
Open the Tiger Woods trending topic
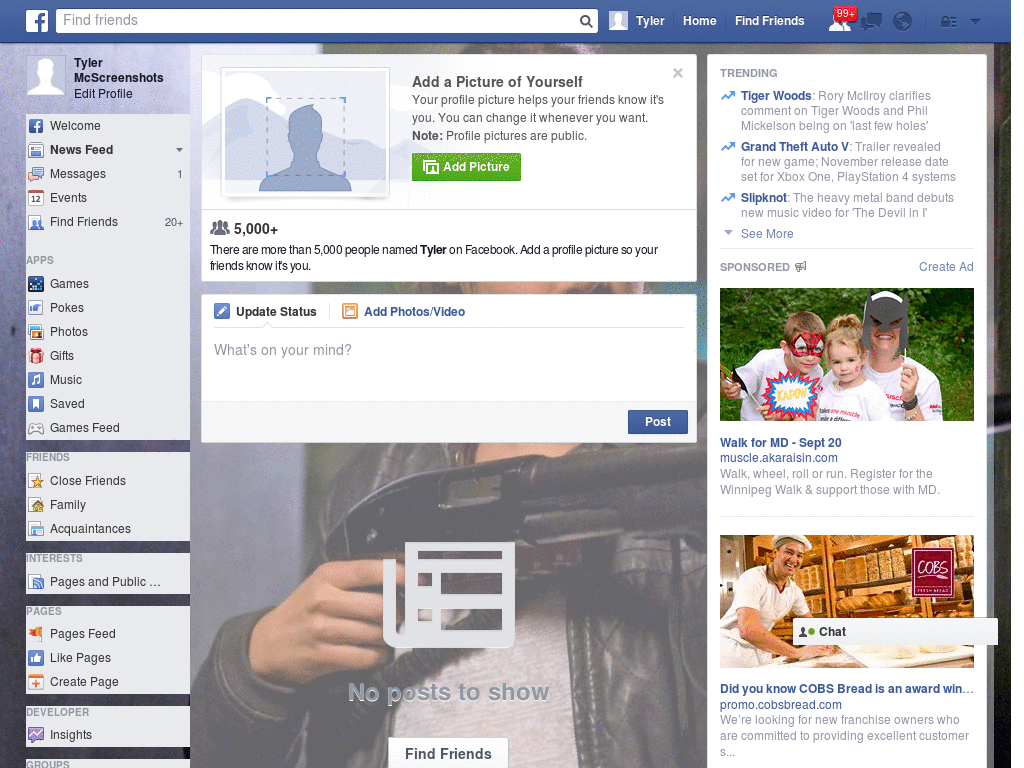[x=776, y=96]
